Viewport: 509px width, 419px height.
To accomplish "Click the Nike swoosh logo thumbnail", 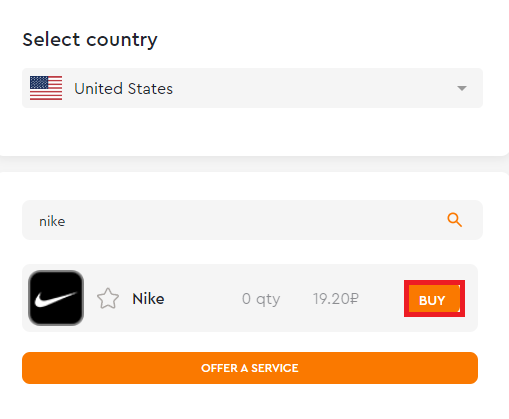I will (x=56, y=298).
